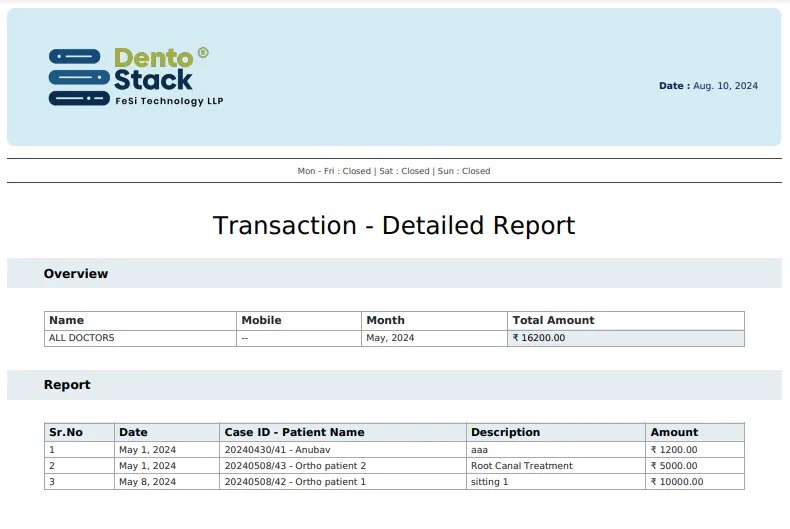Viewport: 790px width, 529px height.
Task: Click the registered trademark symbol beside Dento
Action: point(203,53)
